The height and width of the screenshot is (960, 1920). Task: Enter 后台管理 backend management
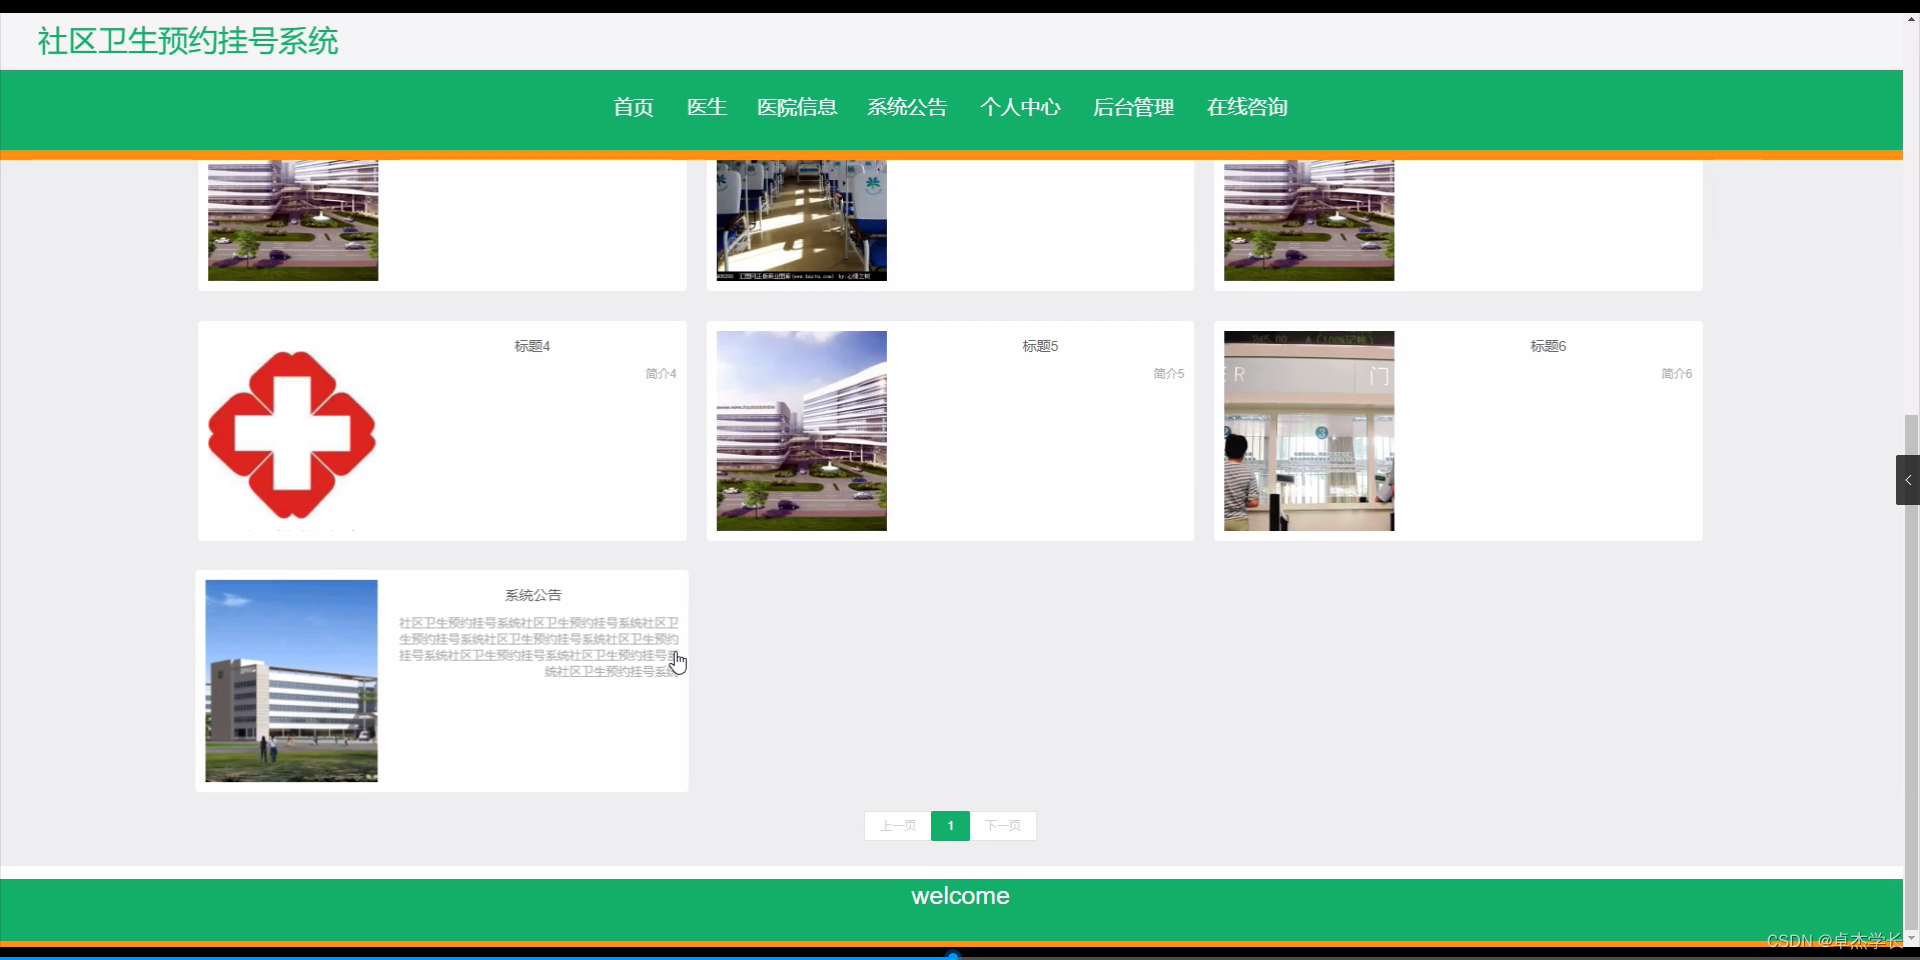[x=1133, y=107]
